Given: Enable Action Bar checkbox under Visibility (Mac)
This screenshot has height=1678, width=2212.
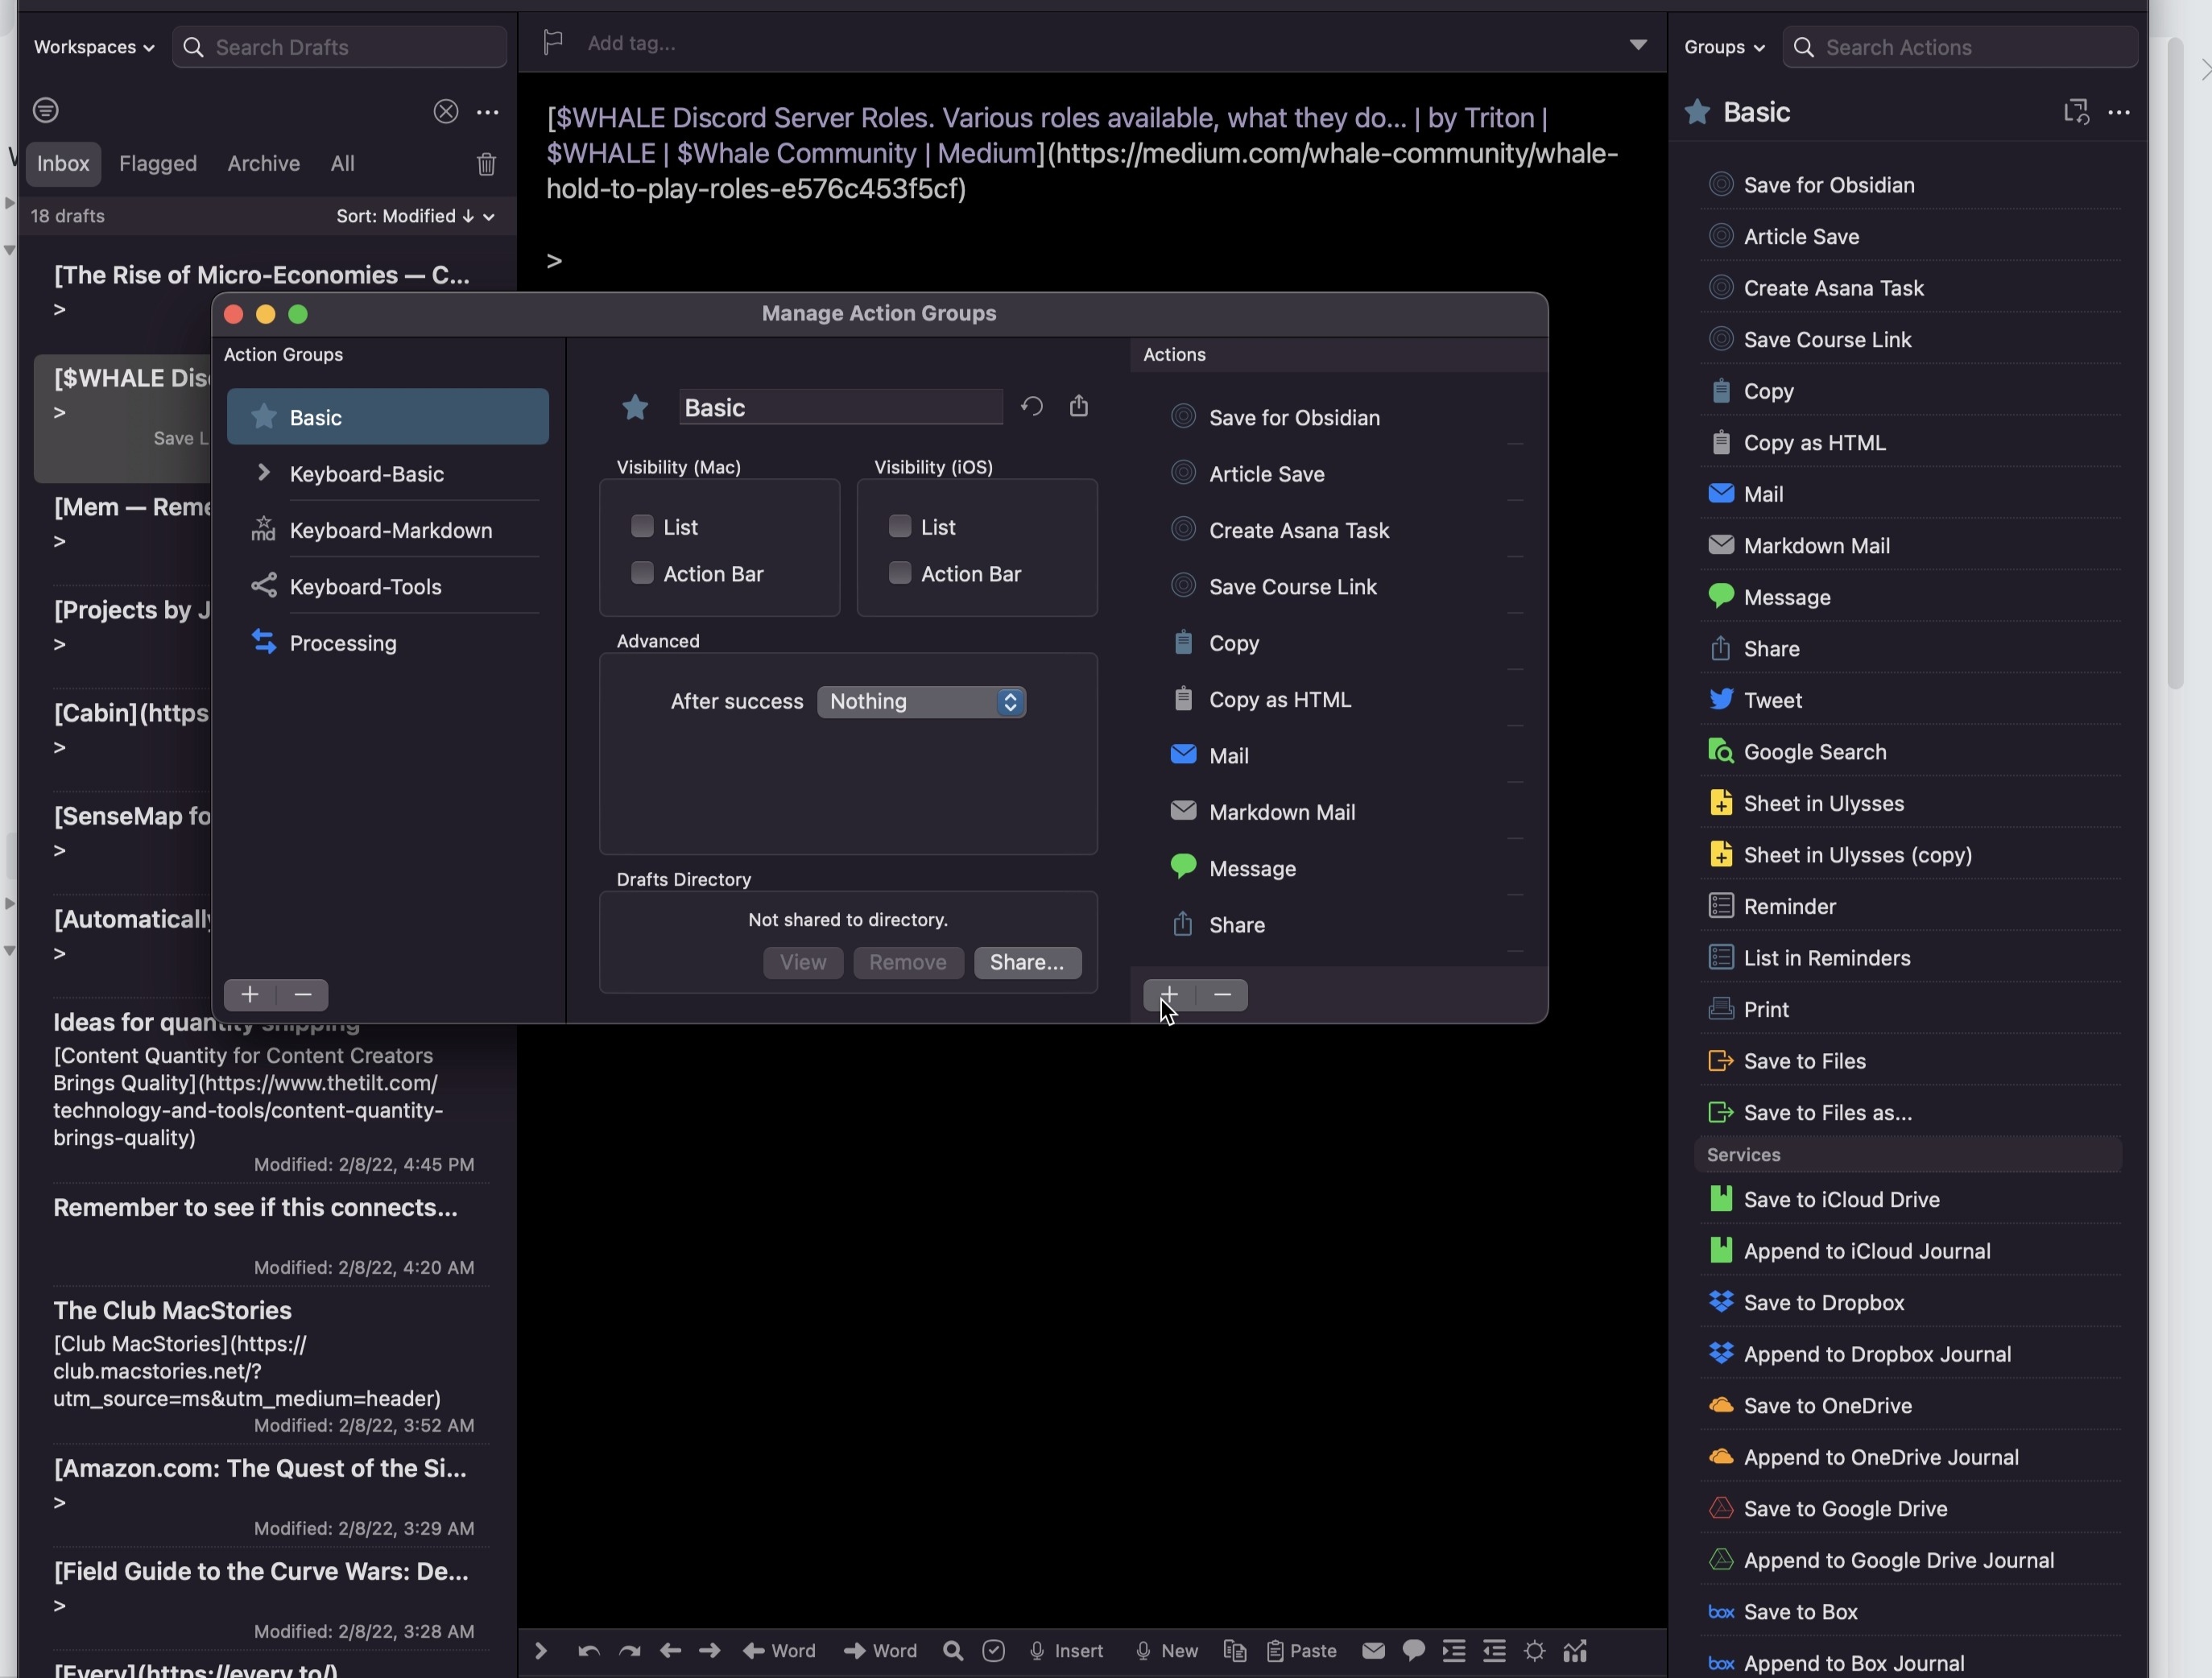Looking at the screenshot, I should pyautogui.click(x=642, y=573).
